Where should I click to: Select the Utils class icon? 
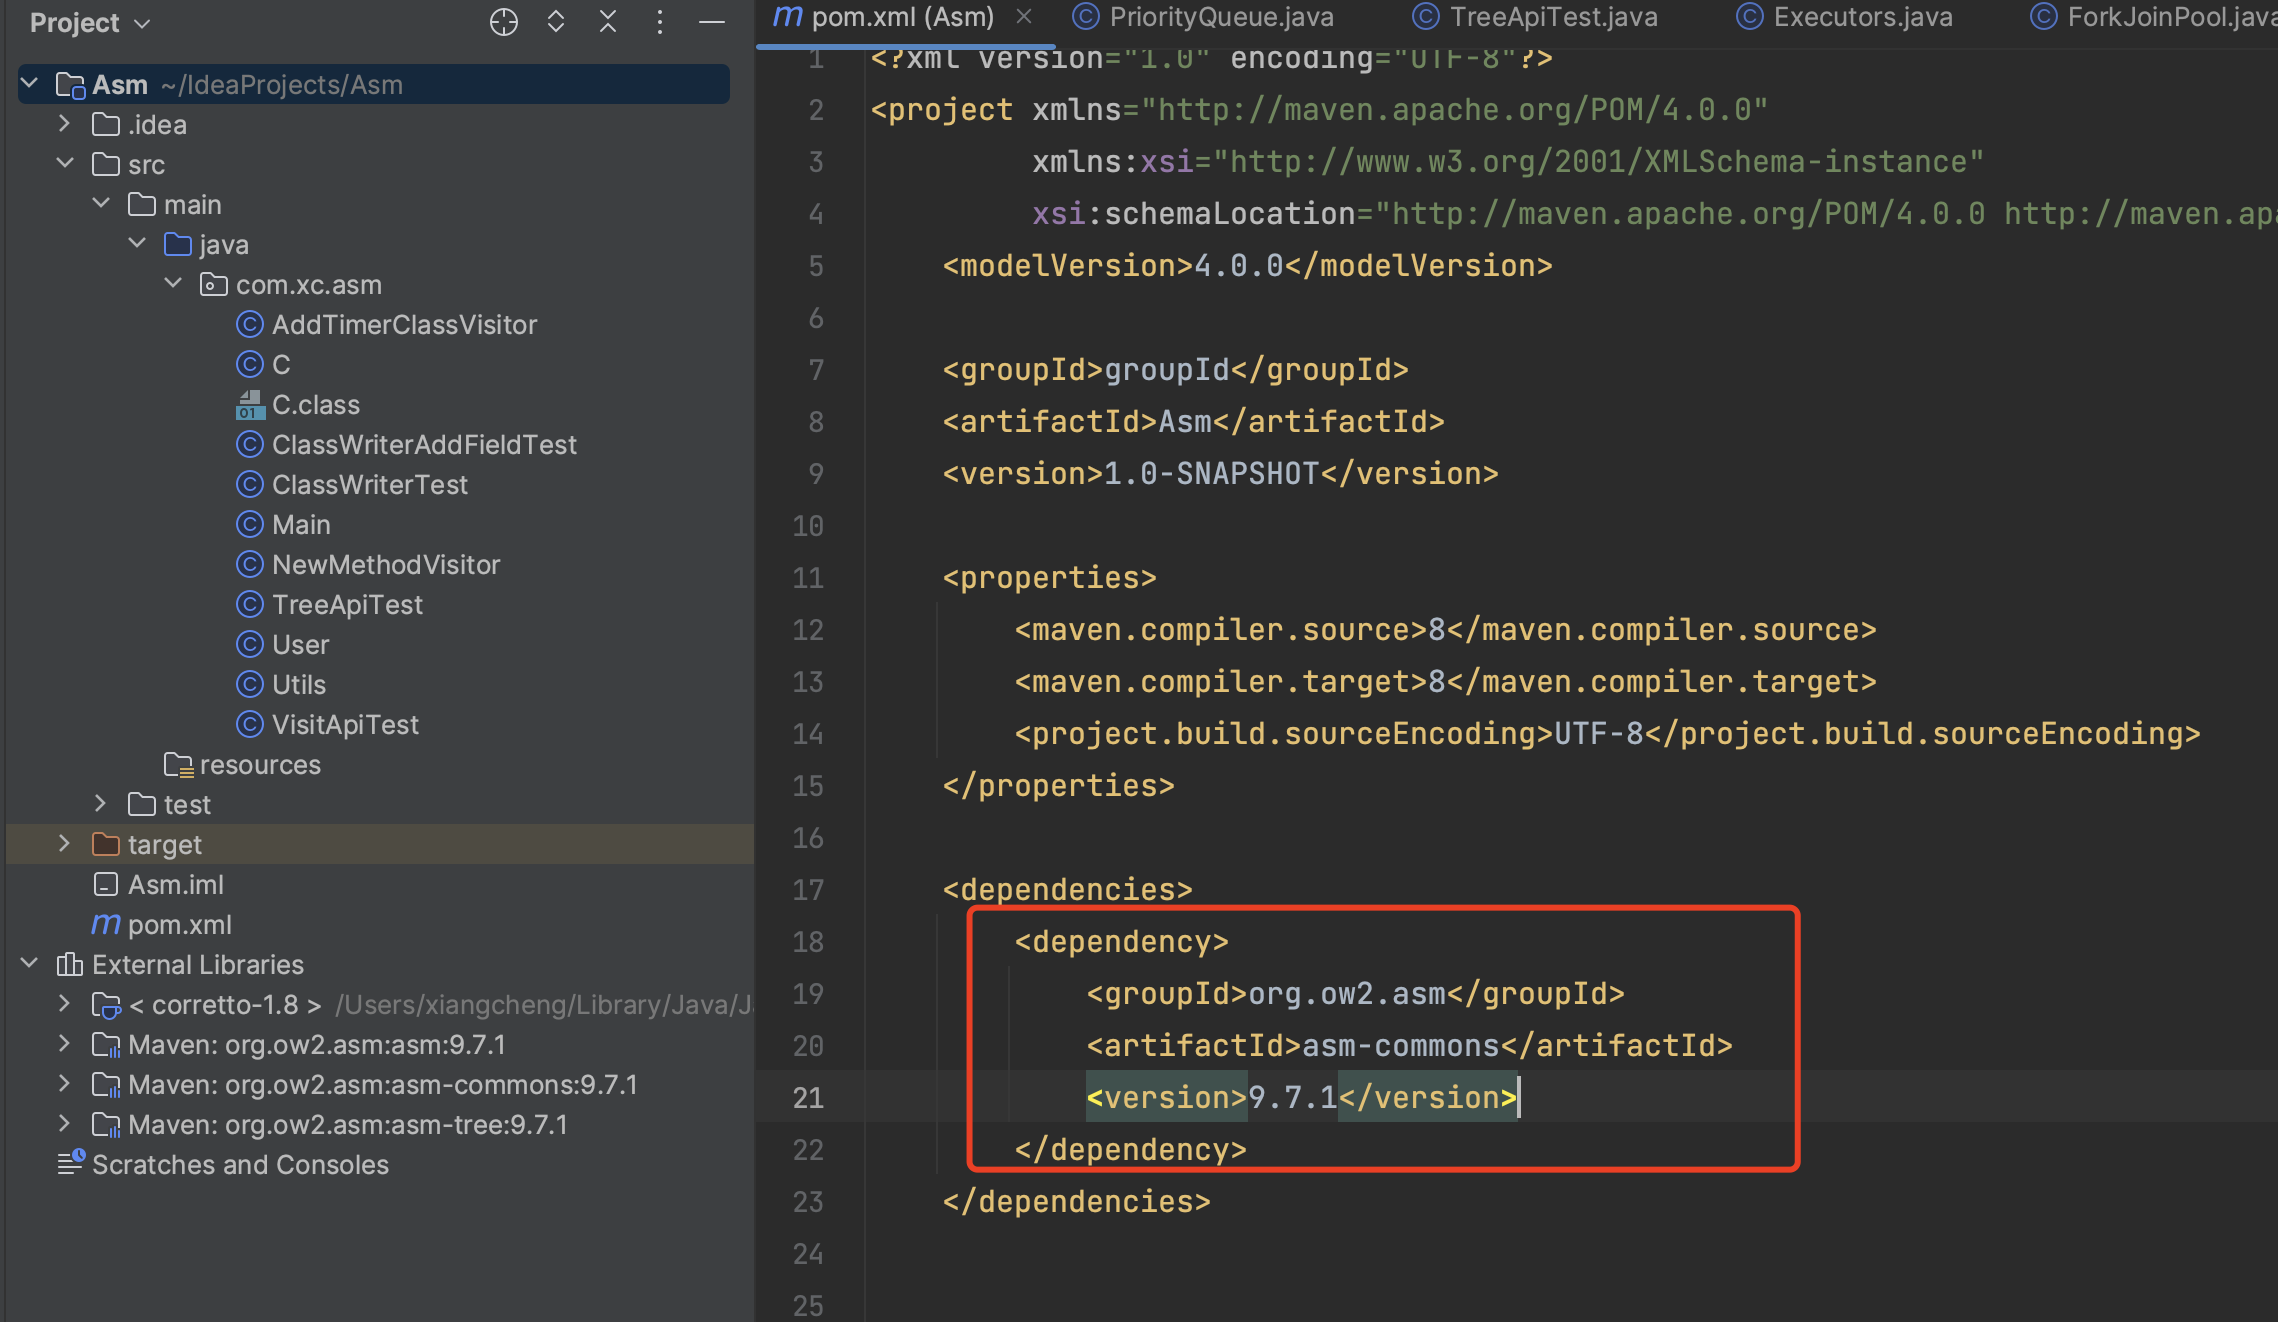pos(249,685)
